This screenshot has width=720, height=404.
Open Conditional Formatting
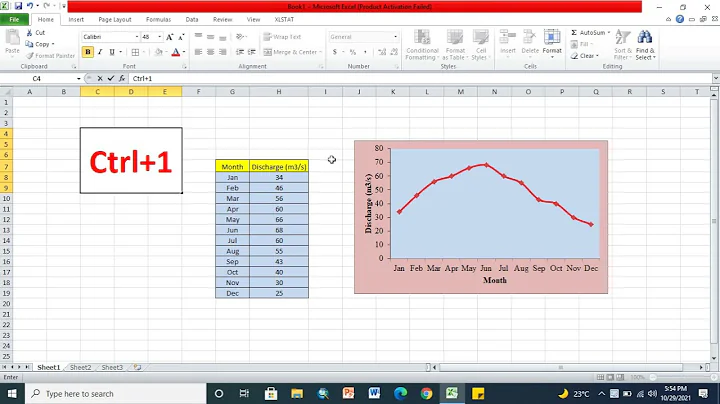tap(422, 45)
